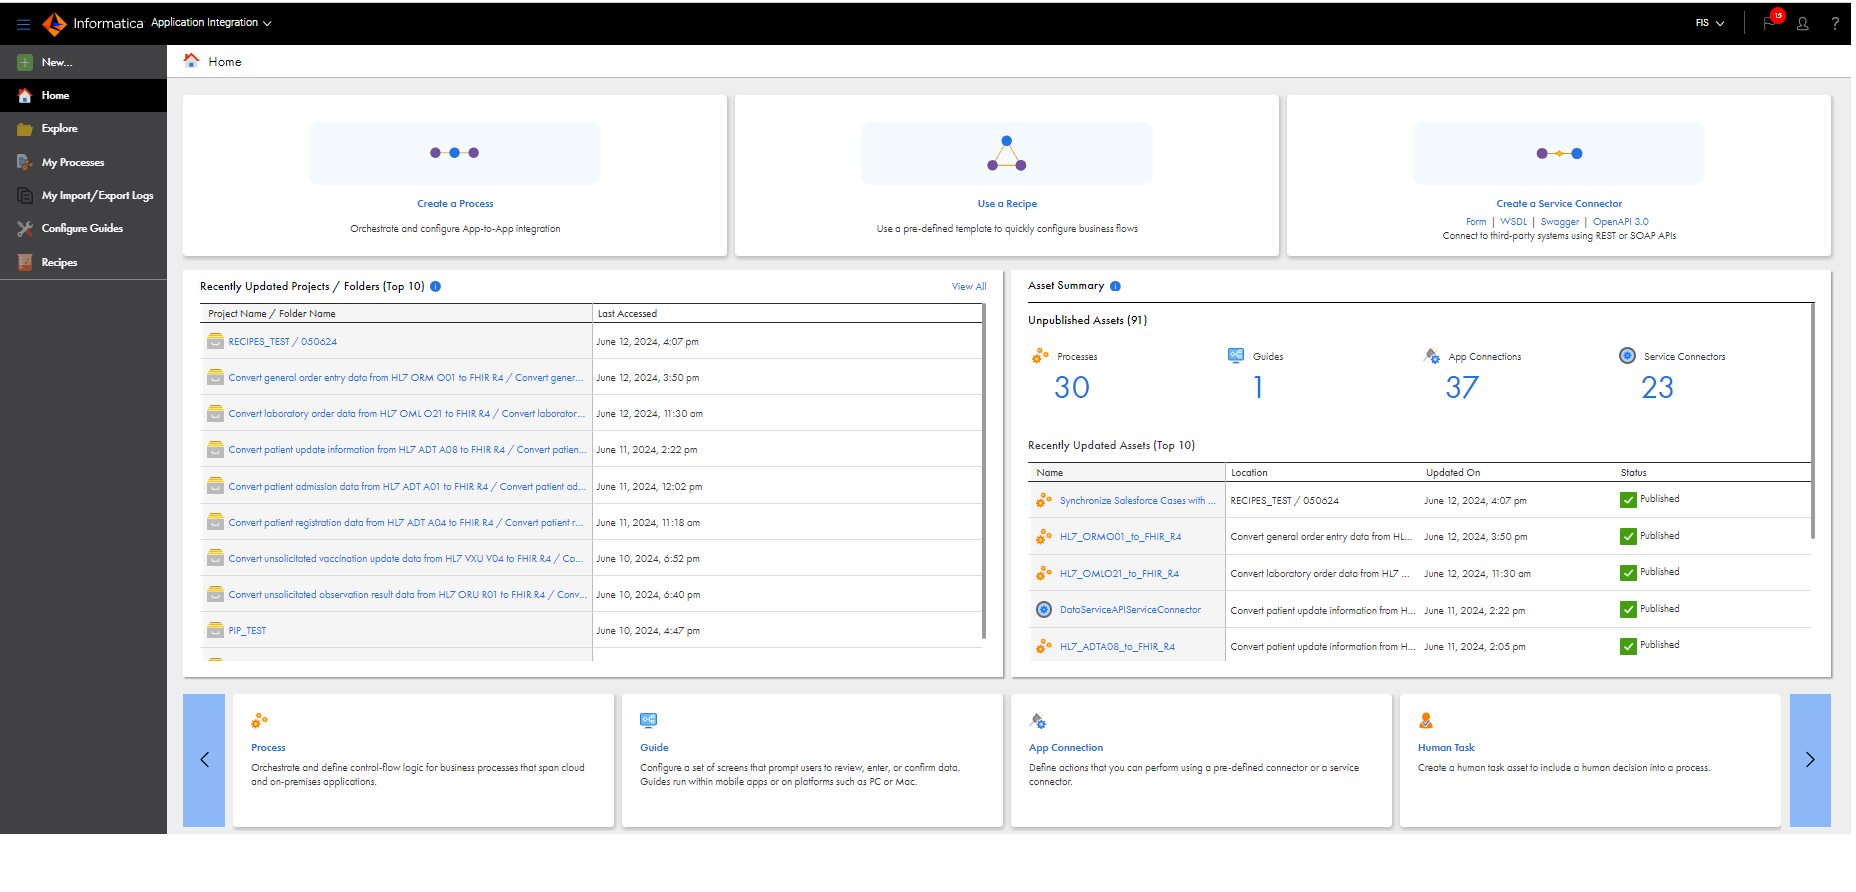Open the FIS organization dropdown
This screenshot has height=892, width=1856.
(x=1710, y=23)
